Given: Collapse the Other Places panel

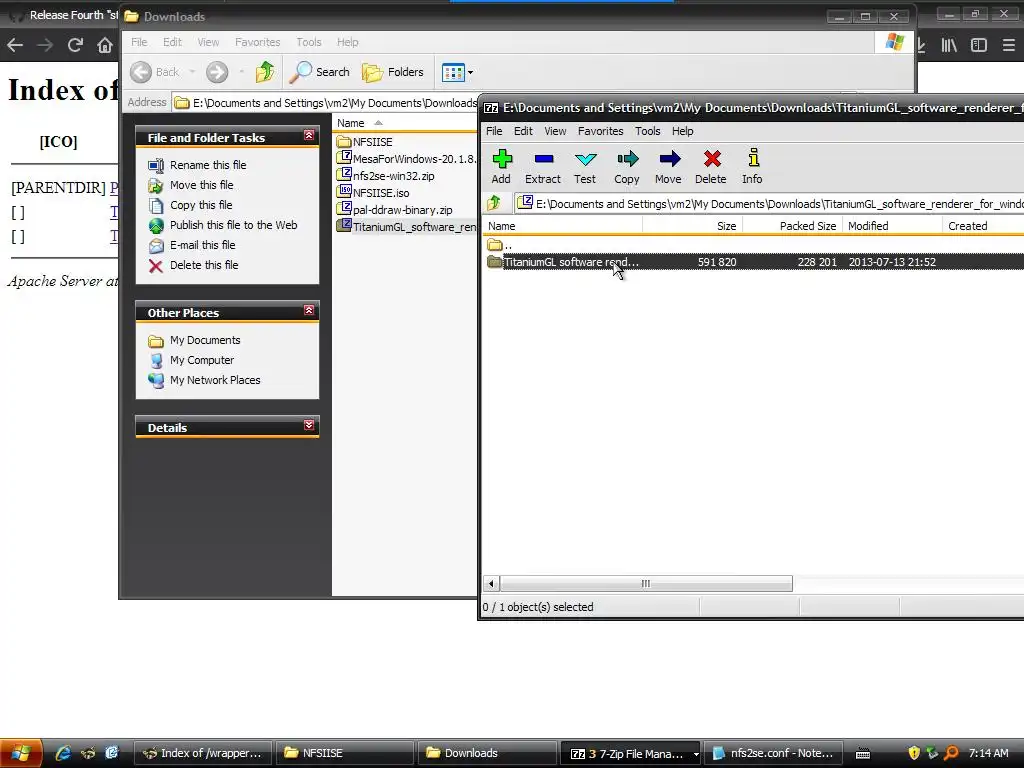Looking at the screenshot, I should [x=309, y=310].
